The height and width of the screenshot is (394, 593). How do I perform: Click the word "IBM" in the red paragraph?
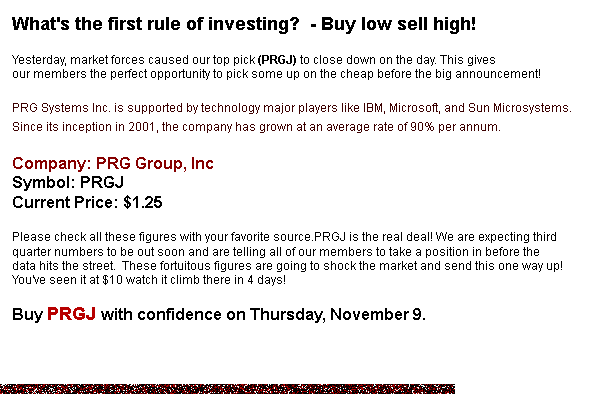coord(374,108)
